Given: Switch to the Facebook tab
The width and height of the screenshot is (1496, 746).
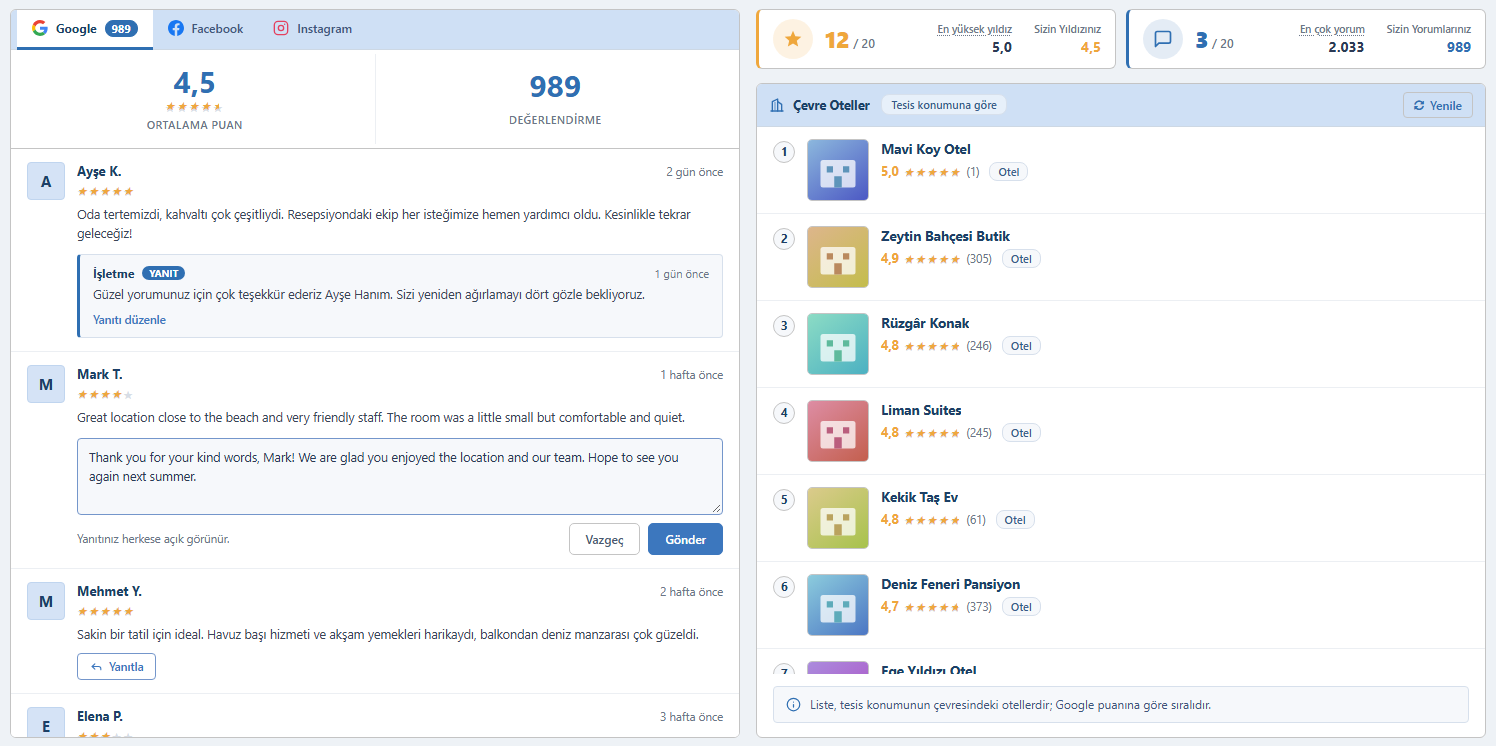Looking at the screenshot, I should [x=205, y=29].
